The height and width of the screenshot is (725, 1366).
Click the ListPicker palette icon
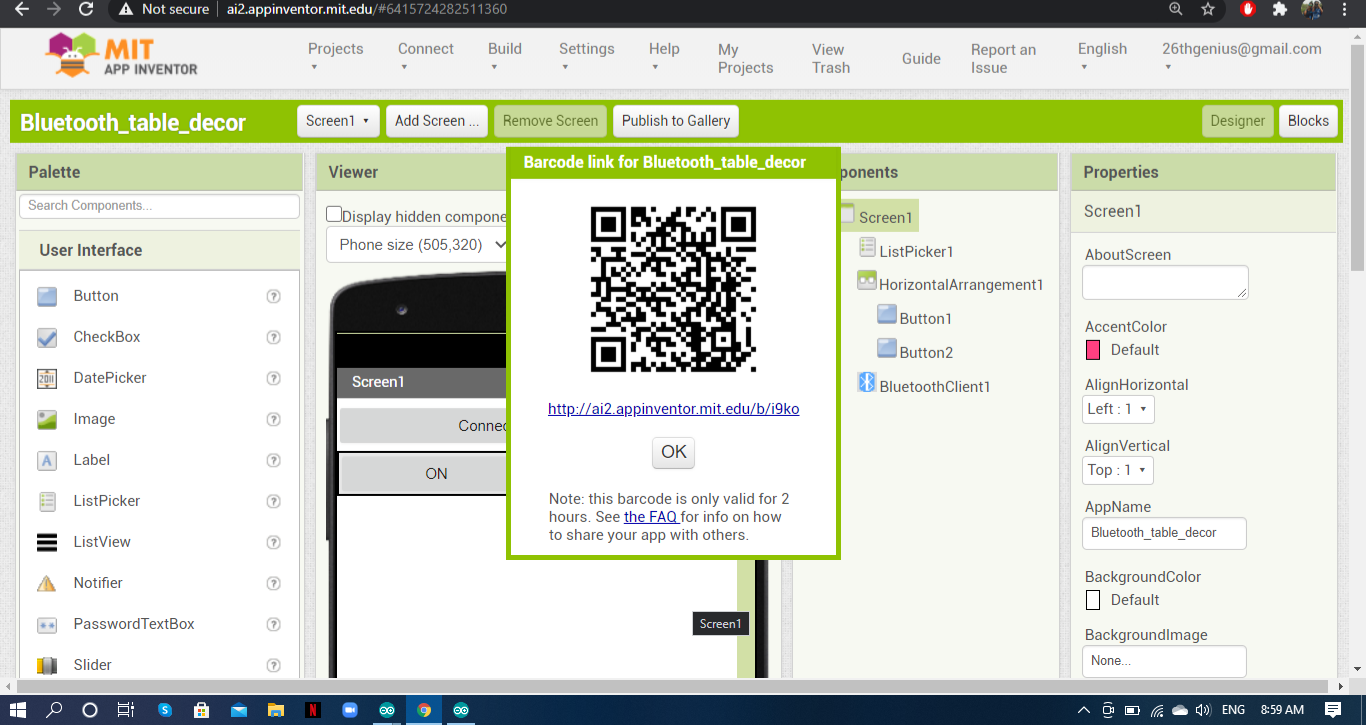(47, 501)
